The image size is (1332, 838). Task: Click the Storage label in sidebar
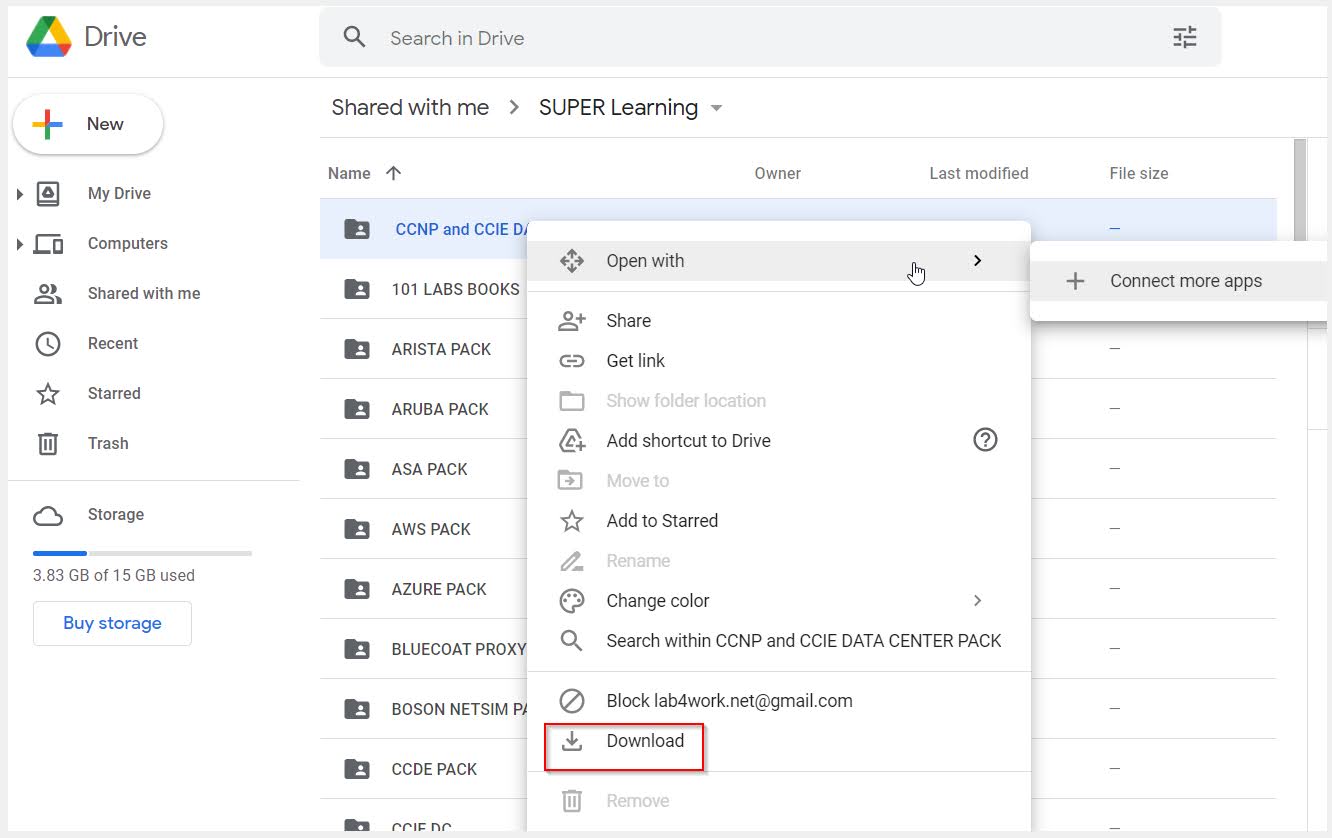coord(116,515)
